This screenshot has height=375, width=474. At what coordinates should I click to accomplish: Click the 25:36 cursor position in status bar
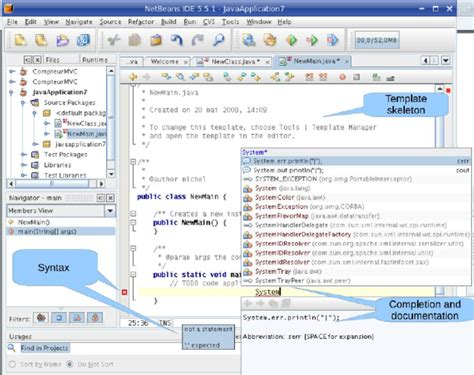[x=138, y=323]
